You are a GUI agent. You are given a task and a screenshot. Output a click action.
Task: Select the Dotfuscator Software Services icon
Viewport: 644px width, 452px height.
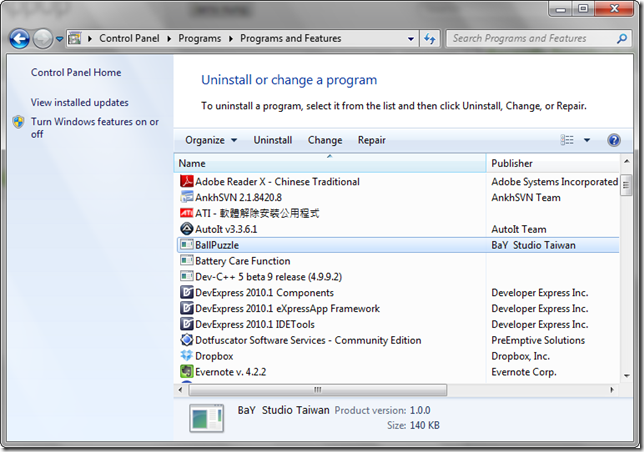[x=187, y=340]
